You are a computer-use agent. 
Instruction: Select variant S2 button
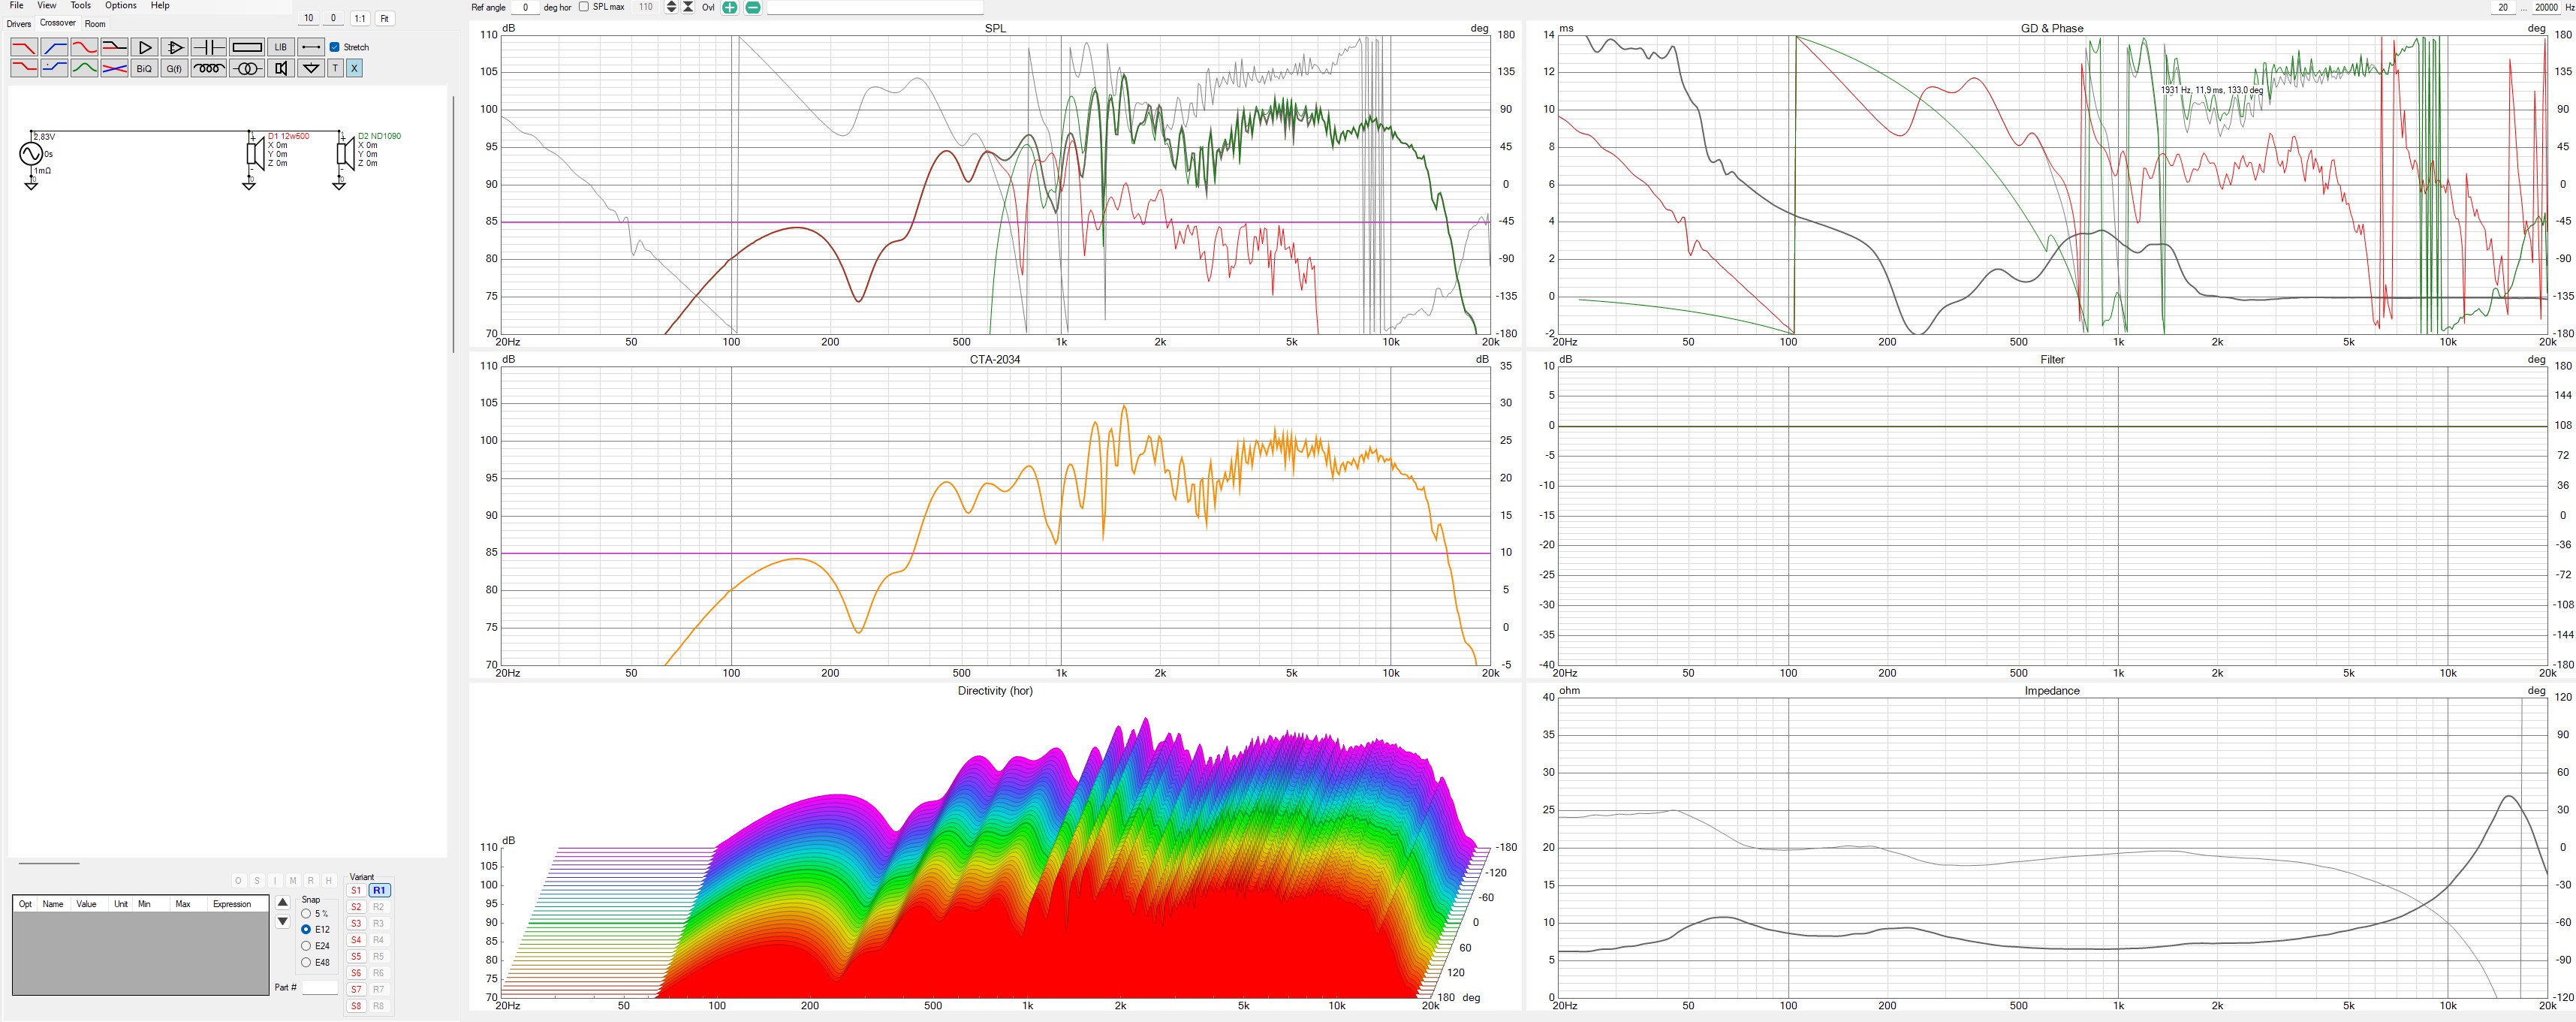pyautogui.click(x=356, y=907)
